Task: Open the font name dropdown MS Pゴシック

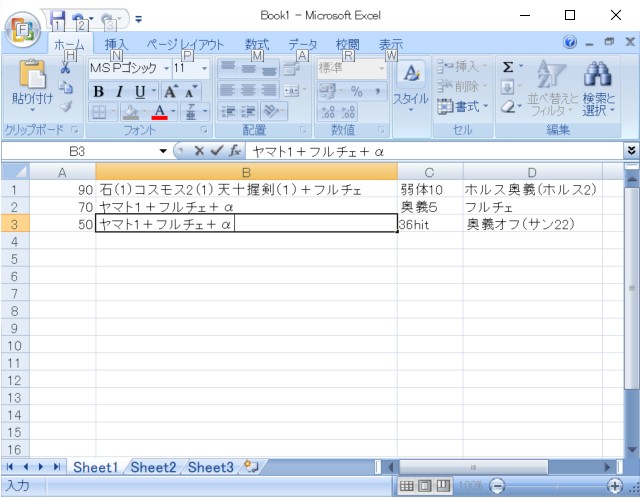Action: click(165, 68)
